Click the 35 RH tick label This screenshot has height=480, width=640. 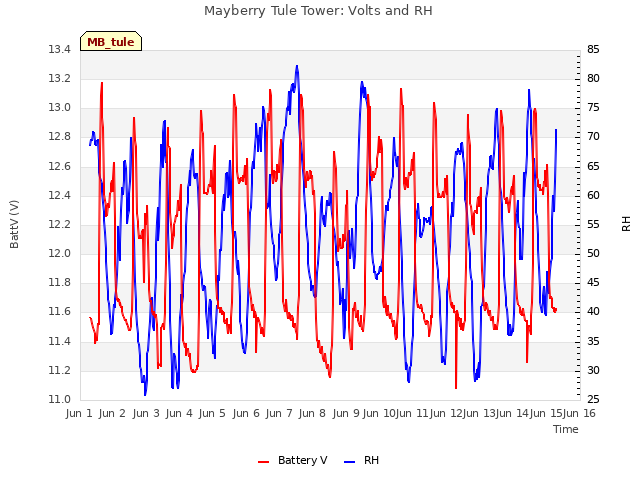pyautogui.click(x=593, y=341)
